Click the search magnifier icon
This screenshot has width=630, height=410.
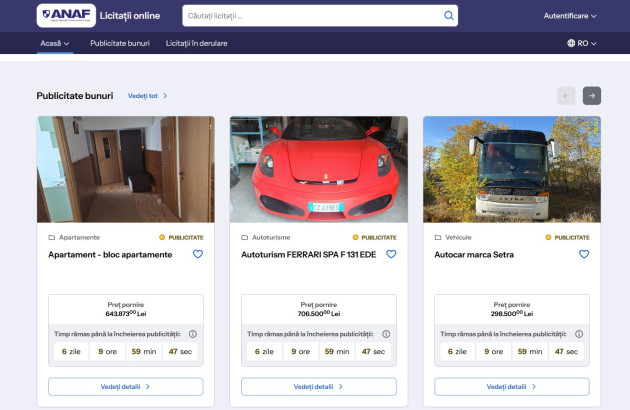[448, 16]
